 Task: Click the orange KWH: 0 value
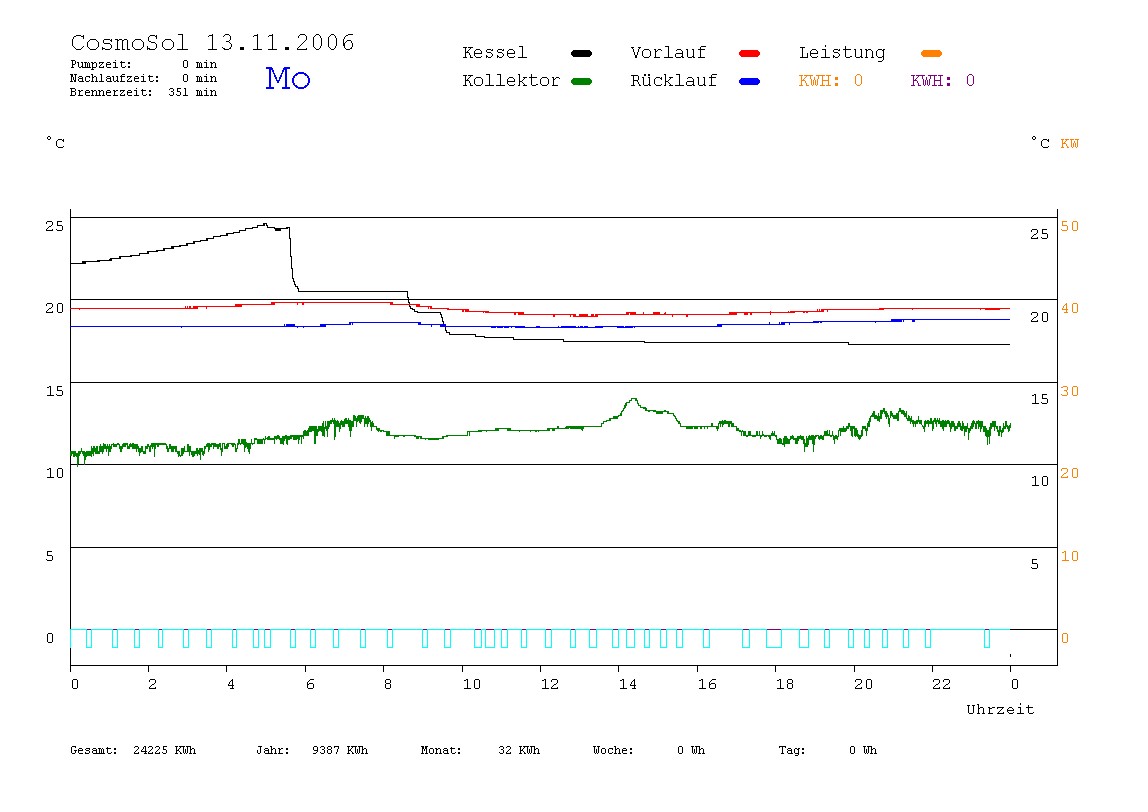(x=831, y=81)
